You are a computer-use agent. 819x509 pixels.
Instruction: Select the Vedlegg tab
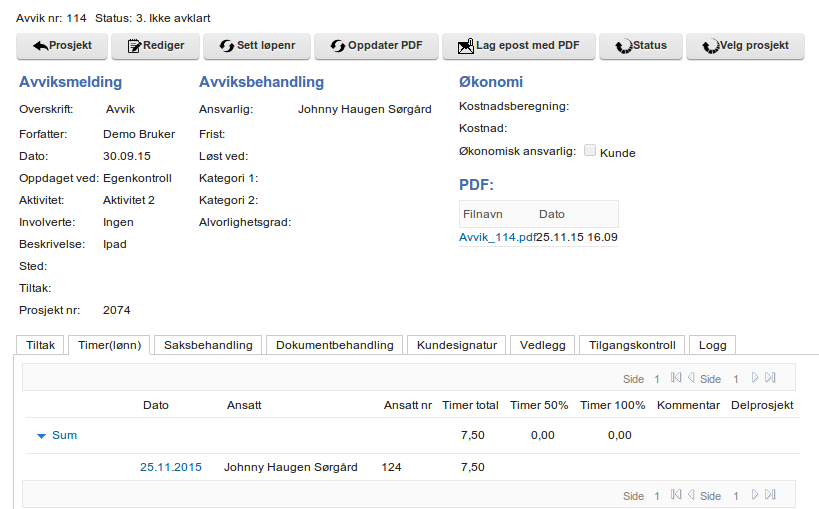pyautogui.click(x=543, y=345)
